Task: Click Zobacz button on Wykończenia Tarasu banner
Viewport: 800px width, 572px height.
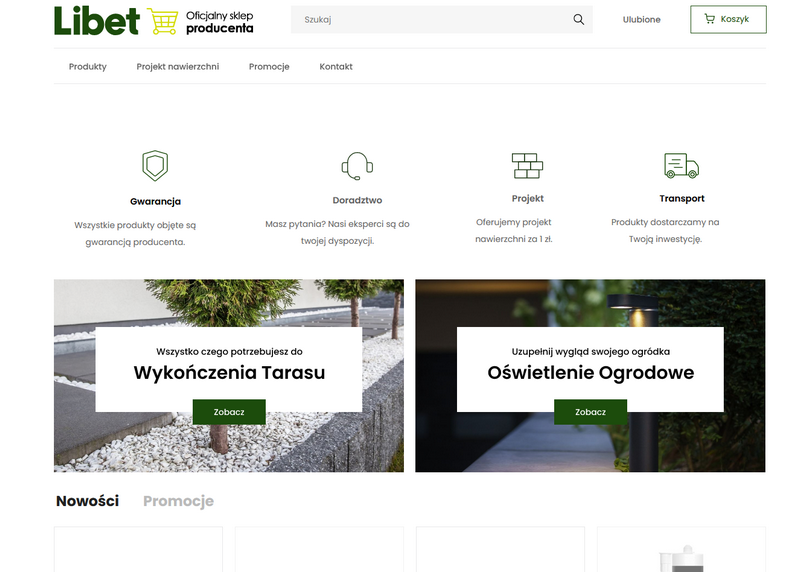Action: pos(229,412)
